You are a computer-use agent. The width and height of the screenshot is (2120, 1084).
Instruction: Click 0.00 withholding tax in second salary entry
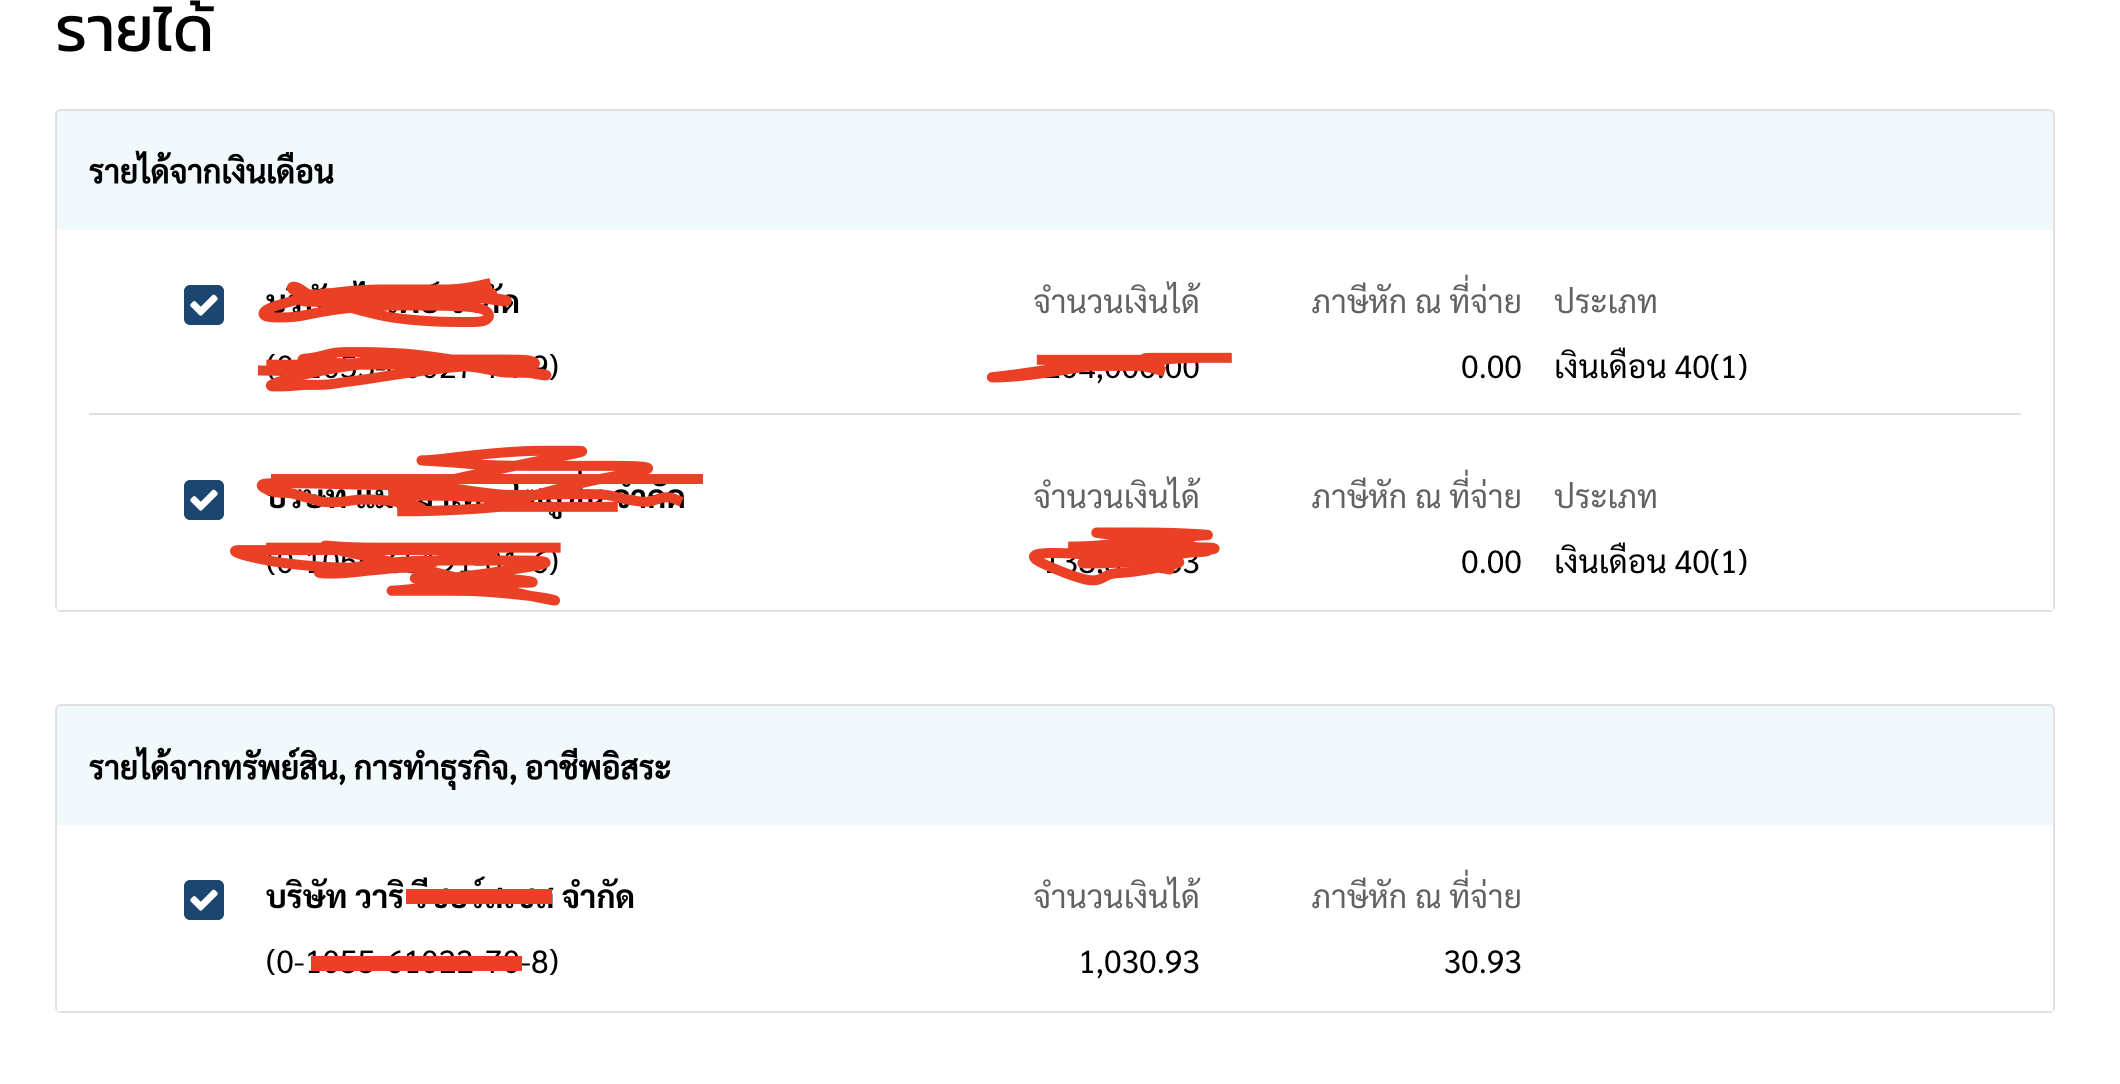1491,562
